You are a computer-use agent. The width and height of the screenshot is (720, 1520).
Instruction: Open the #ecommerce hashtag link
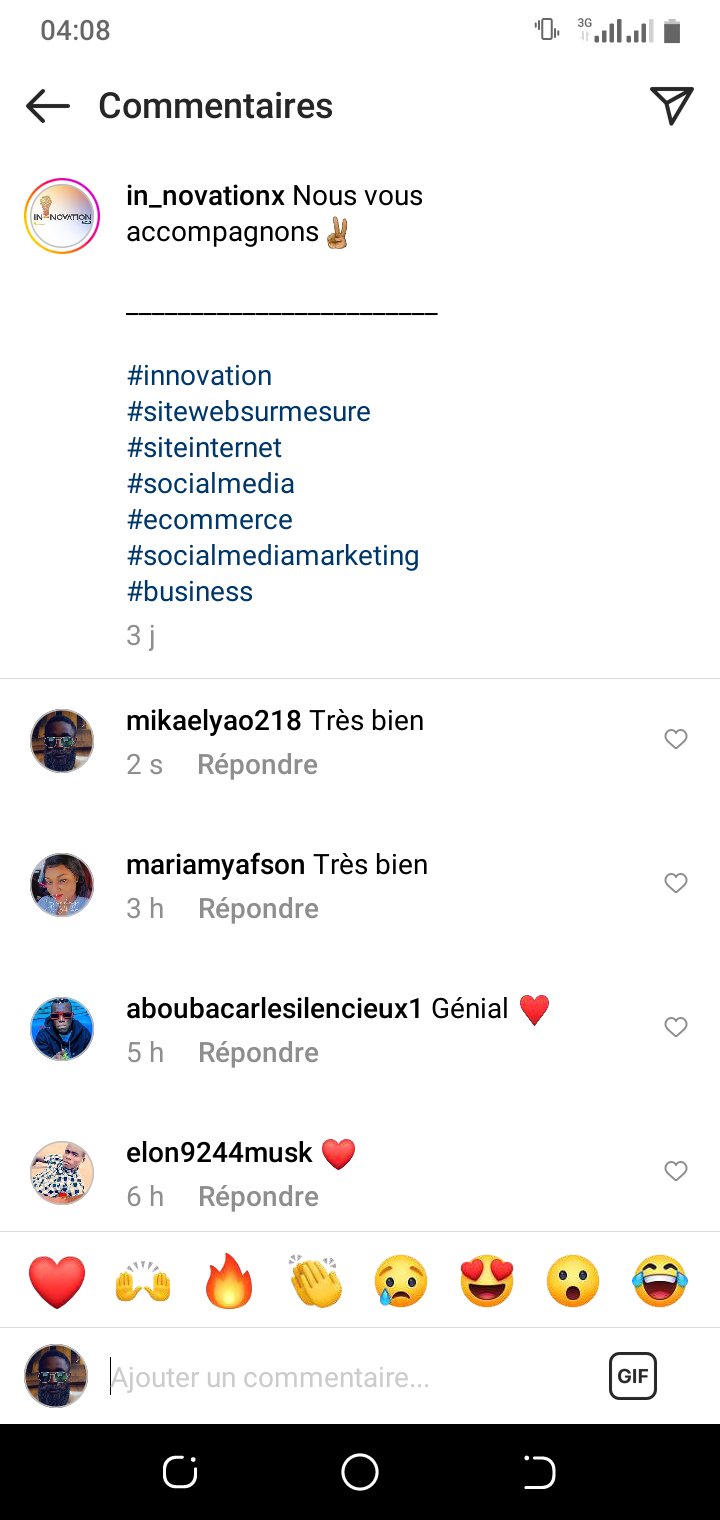tap(210, 520)
